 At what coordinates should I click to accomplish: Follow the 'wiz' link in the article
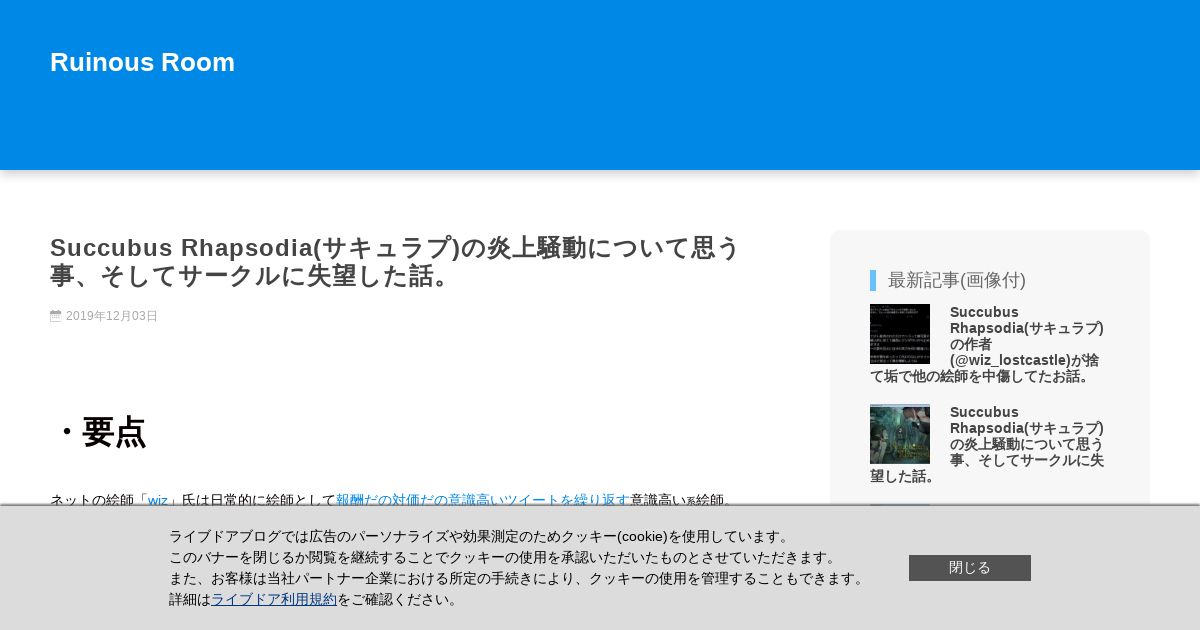(158, 500)
